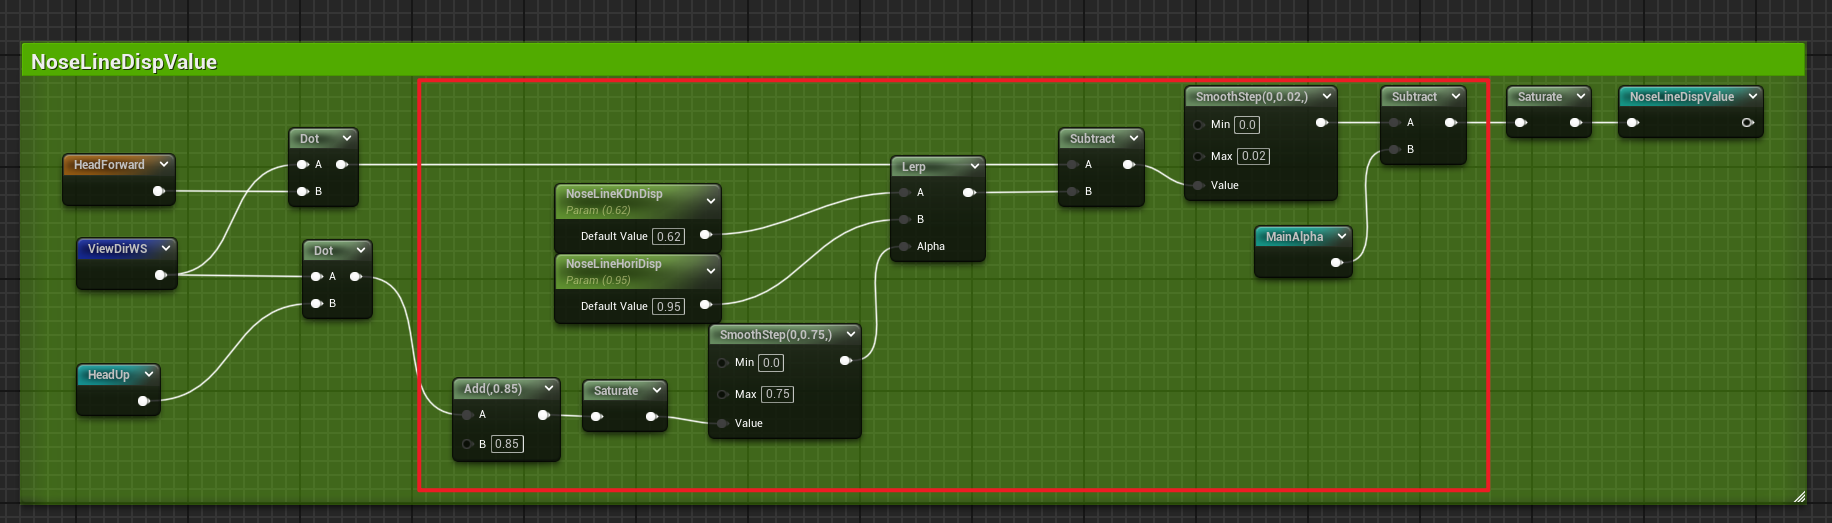Expand the HeadForward node chevron
Screen dimensions: 1832x523
(164, 164)
